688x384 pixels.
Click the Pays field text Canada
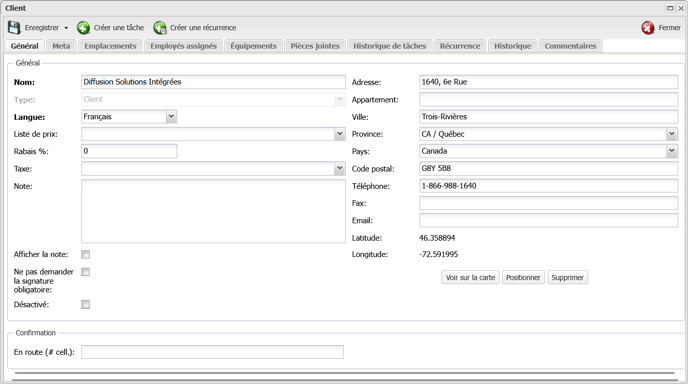point(434,151)
